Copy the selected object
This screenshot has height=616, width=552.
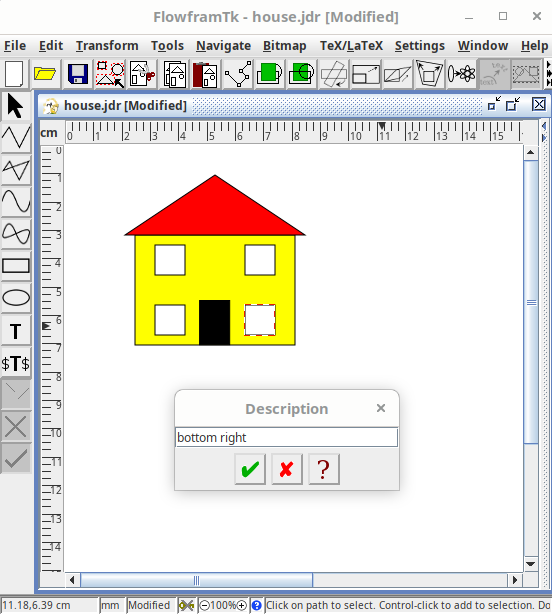[174, 74]
